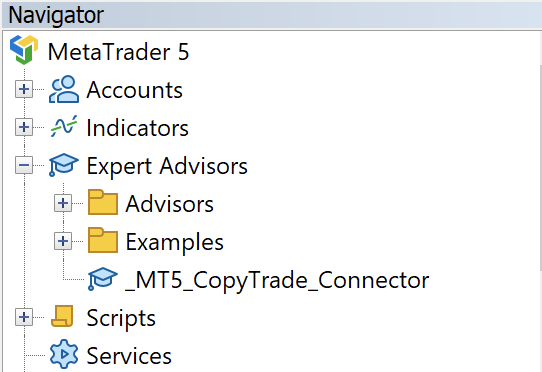Viewport: 542px width, 372px height.
Task: Click the Services gear play icon
Action: point(64,354)
